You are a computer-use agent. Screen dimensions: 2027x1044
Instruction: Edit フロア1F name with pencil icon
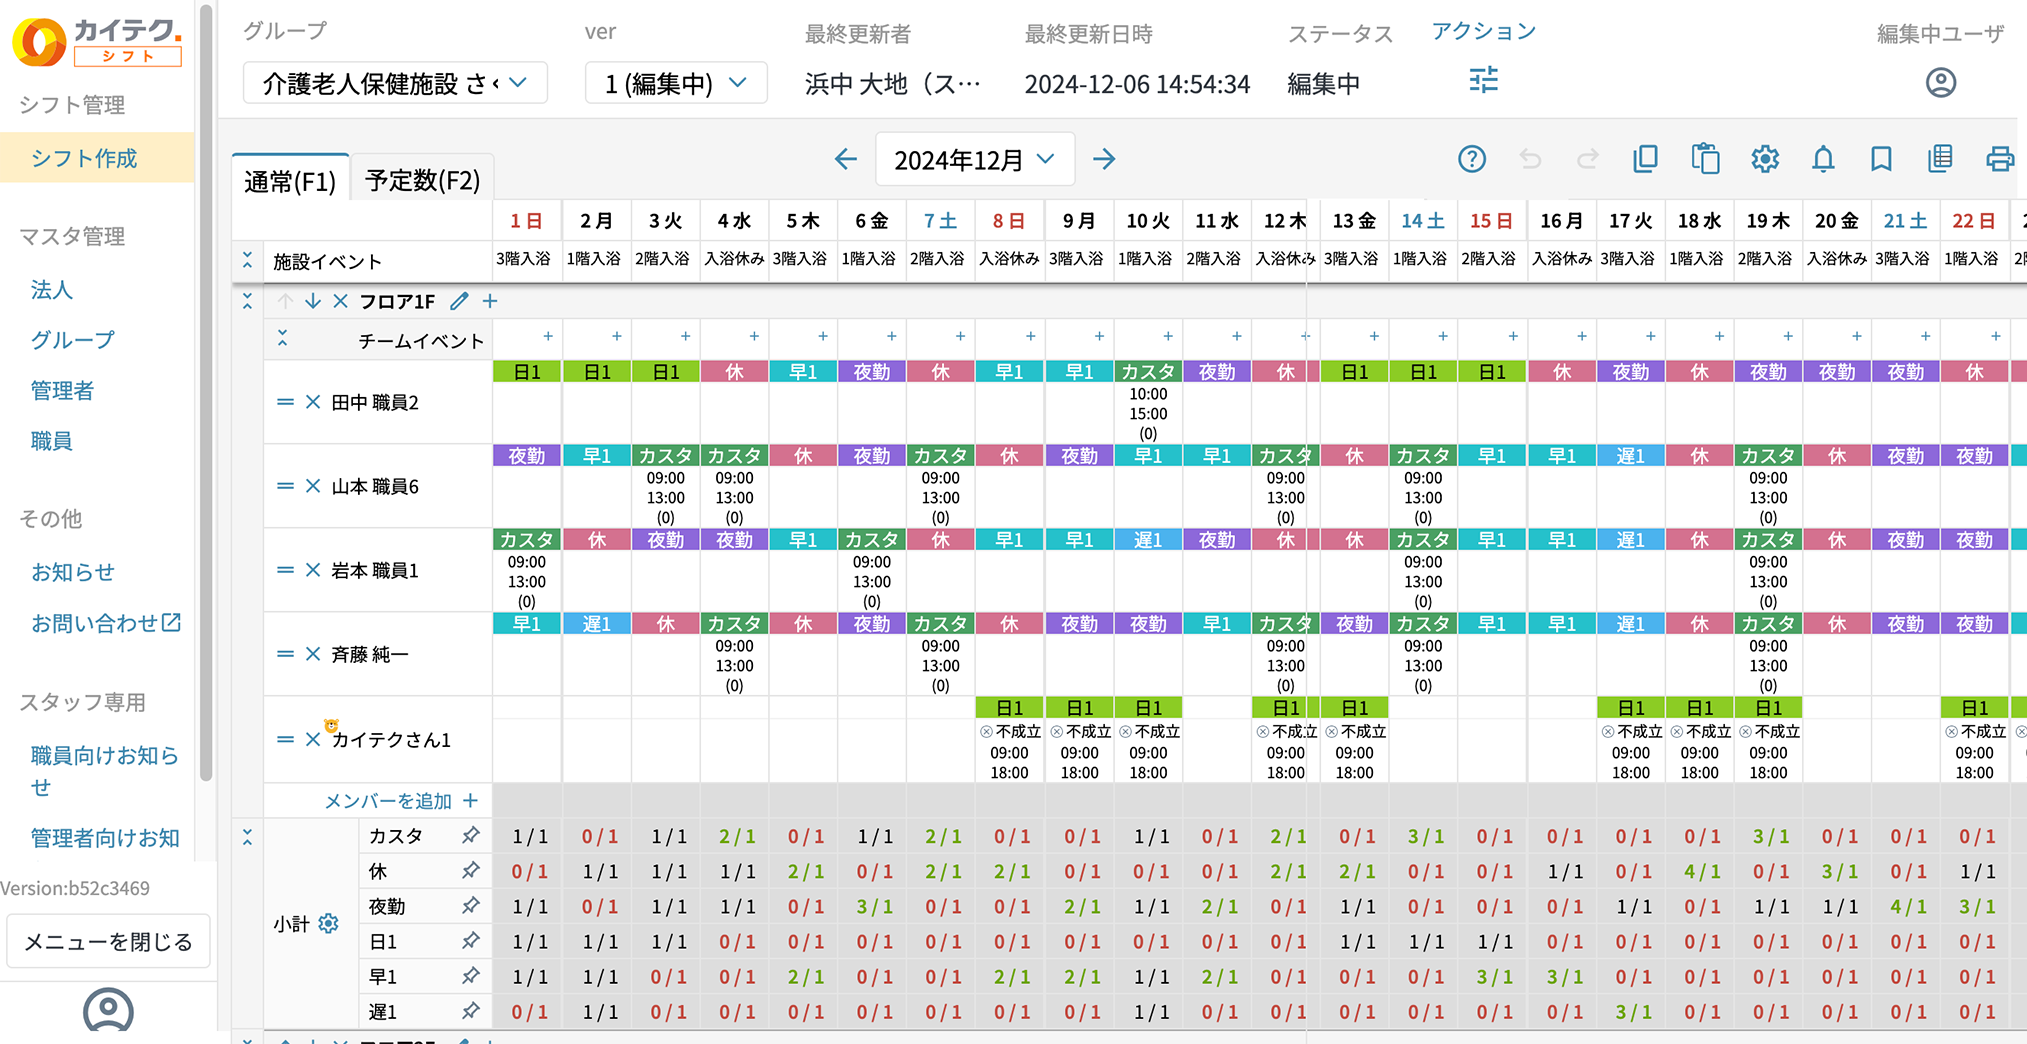click(459, 301)
